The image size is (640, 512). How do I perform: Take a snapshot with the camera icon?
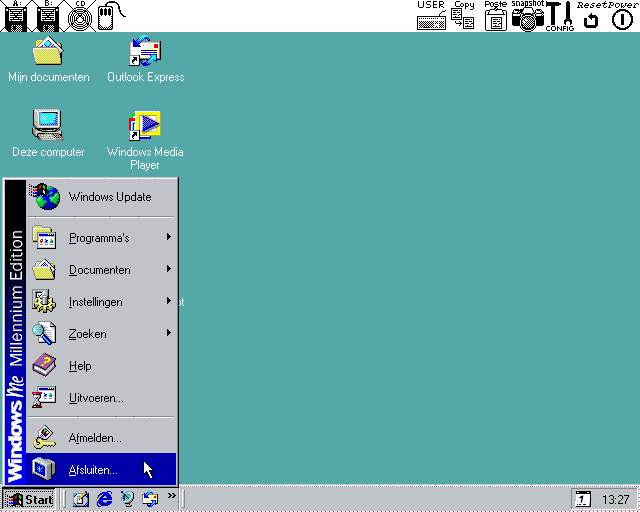[x=528, y=16]
